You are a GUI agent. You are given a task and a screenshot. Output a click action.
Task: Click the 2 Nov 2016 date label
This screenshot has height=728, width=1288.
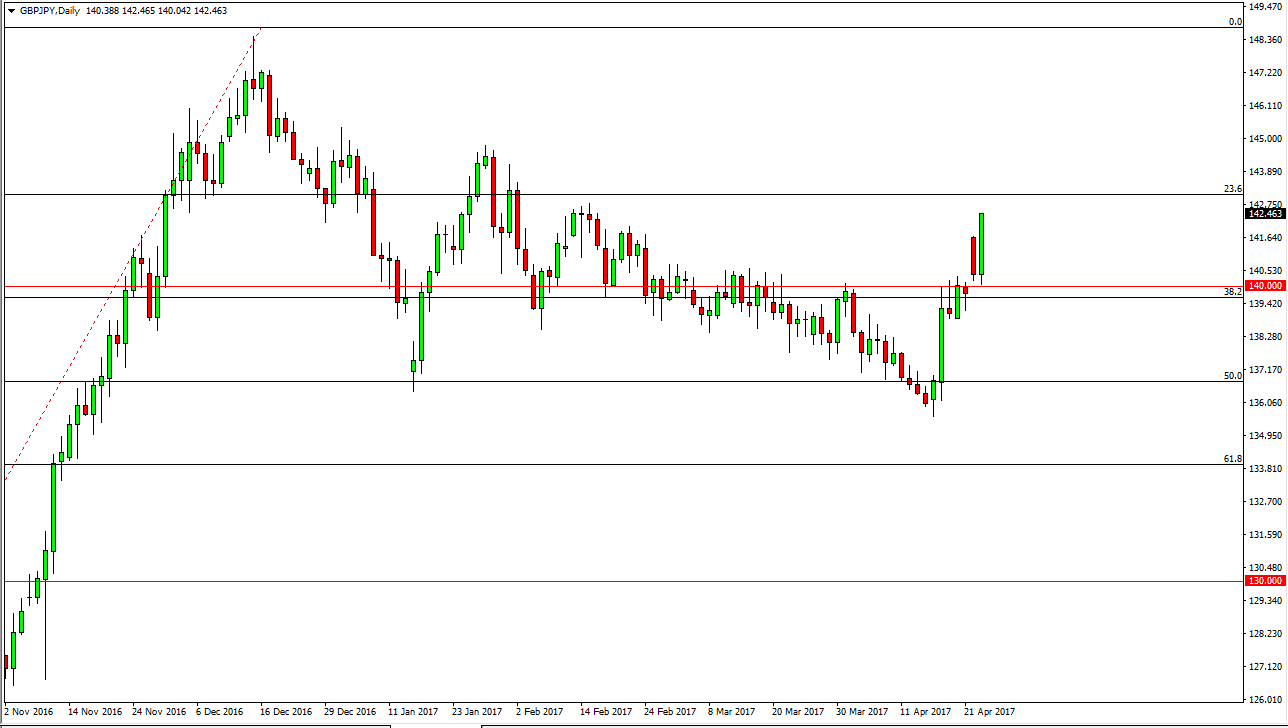29,712
